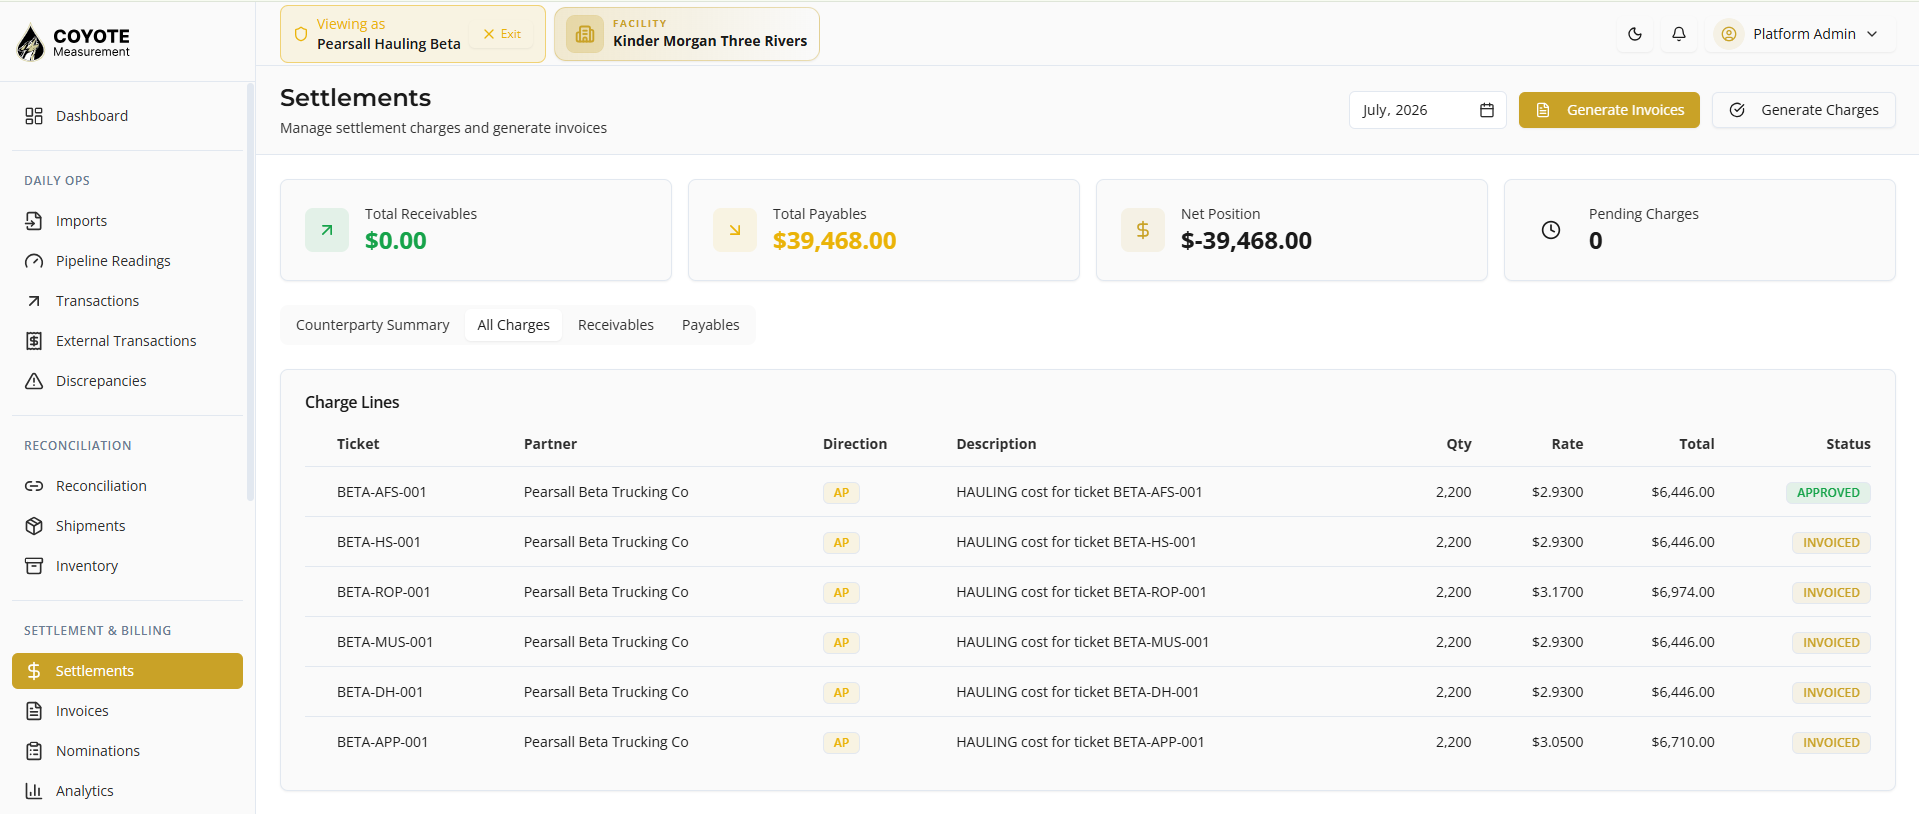The image size is (1919, 814).
Task: Open Reconciliation page
Action: pyautogui.click(x=127, y=486)
